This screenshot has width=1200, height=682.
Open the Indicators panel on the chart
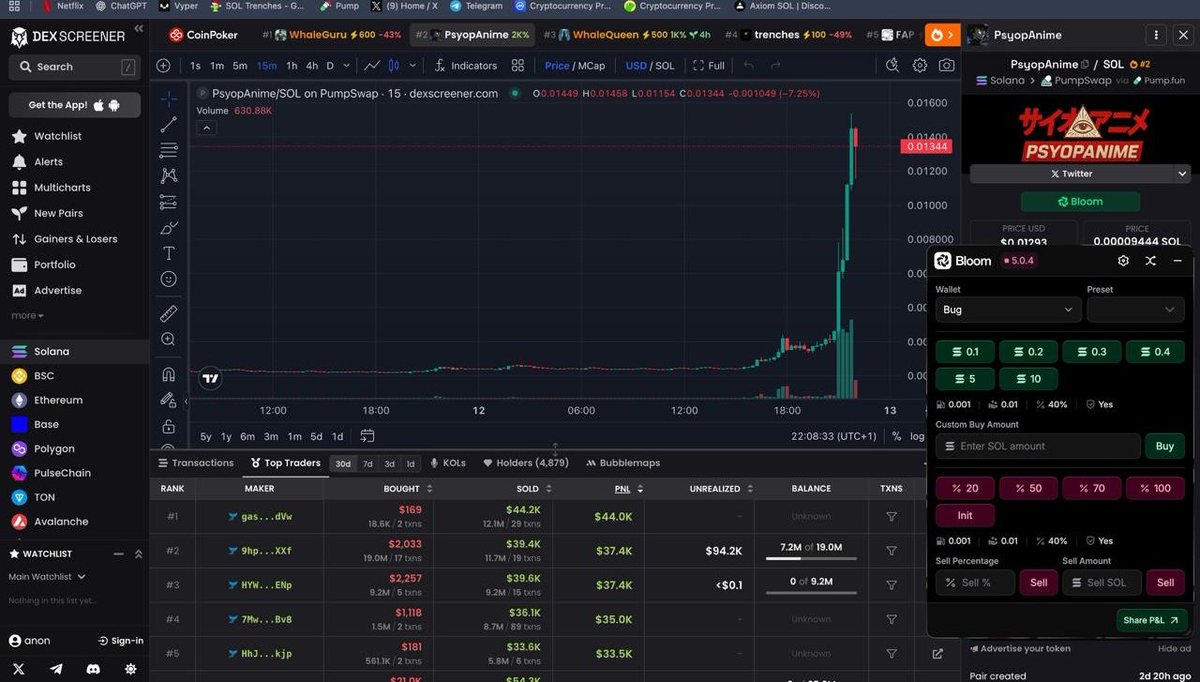point(466,66)
